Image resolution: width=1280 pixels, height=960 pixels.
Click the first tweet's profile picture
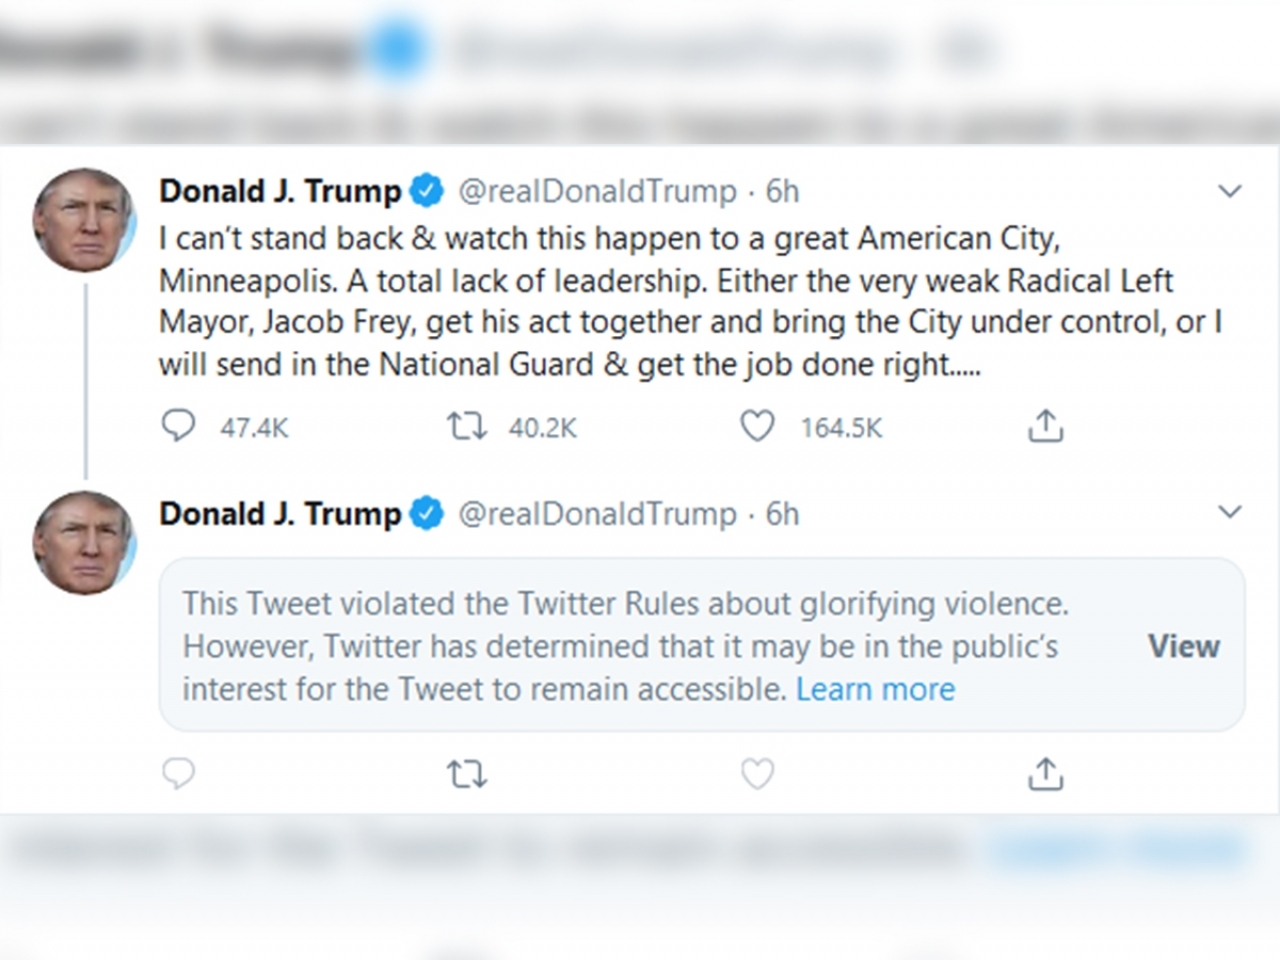84,220
